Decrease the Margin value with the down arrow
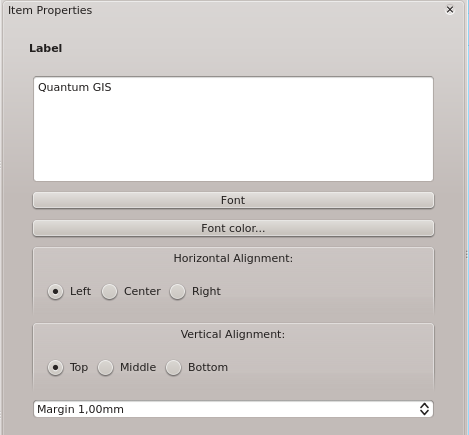Viewport: 469px width, 435px height. pos(424,413)
